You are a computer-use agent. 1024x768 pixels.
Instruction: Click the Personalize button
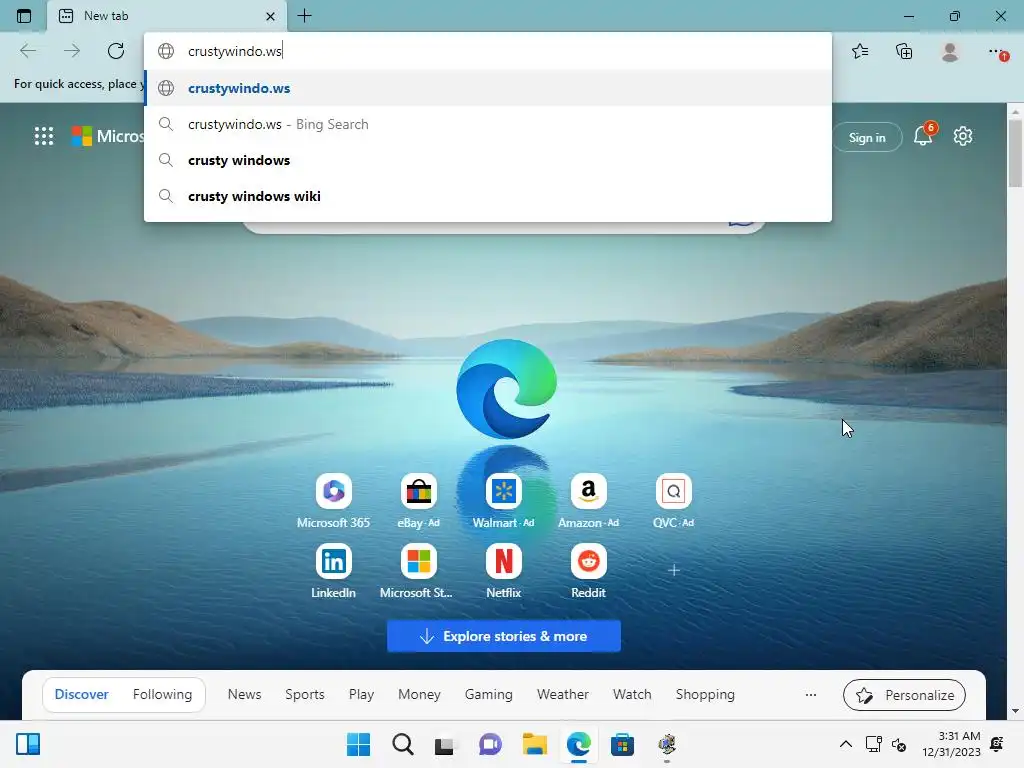click(x=904, y=695)
